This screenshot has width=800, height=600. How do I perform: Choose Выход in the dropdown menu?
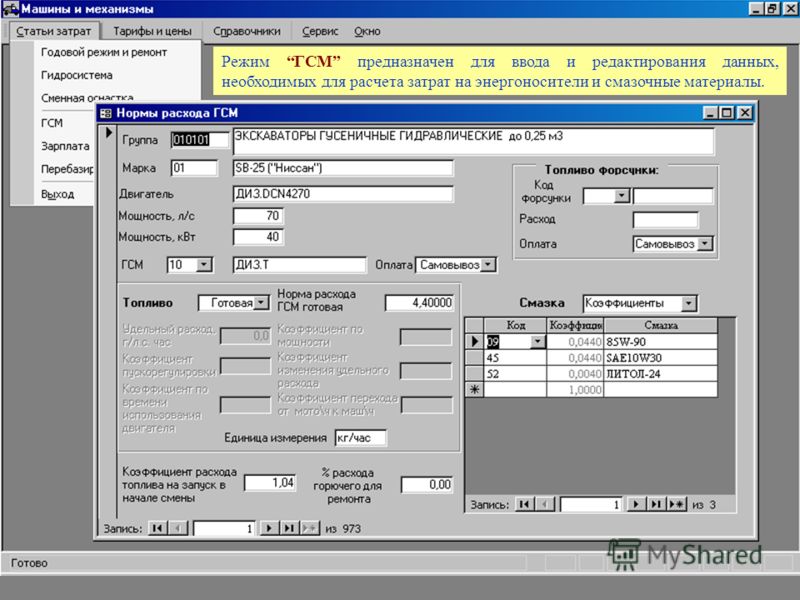pyautogui.click(x=58, y=194)
